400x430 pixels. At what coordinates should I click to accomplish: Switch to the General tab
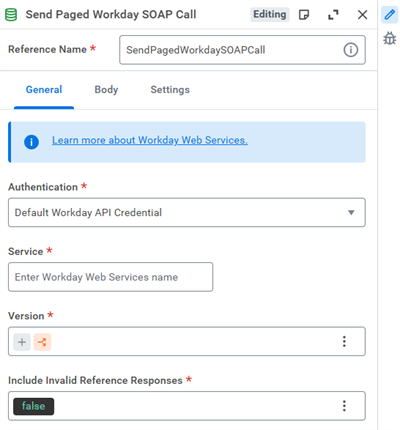tap(44, 90)
